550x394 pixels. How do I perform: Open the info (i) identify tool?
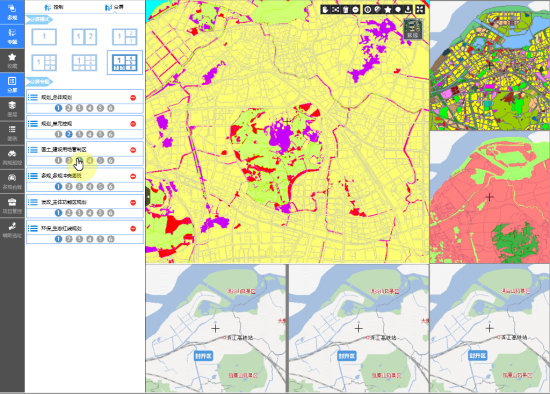[367, 9]
